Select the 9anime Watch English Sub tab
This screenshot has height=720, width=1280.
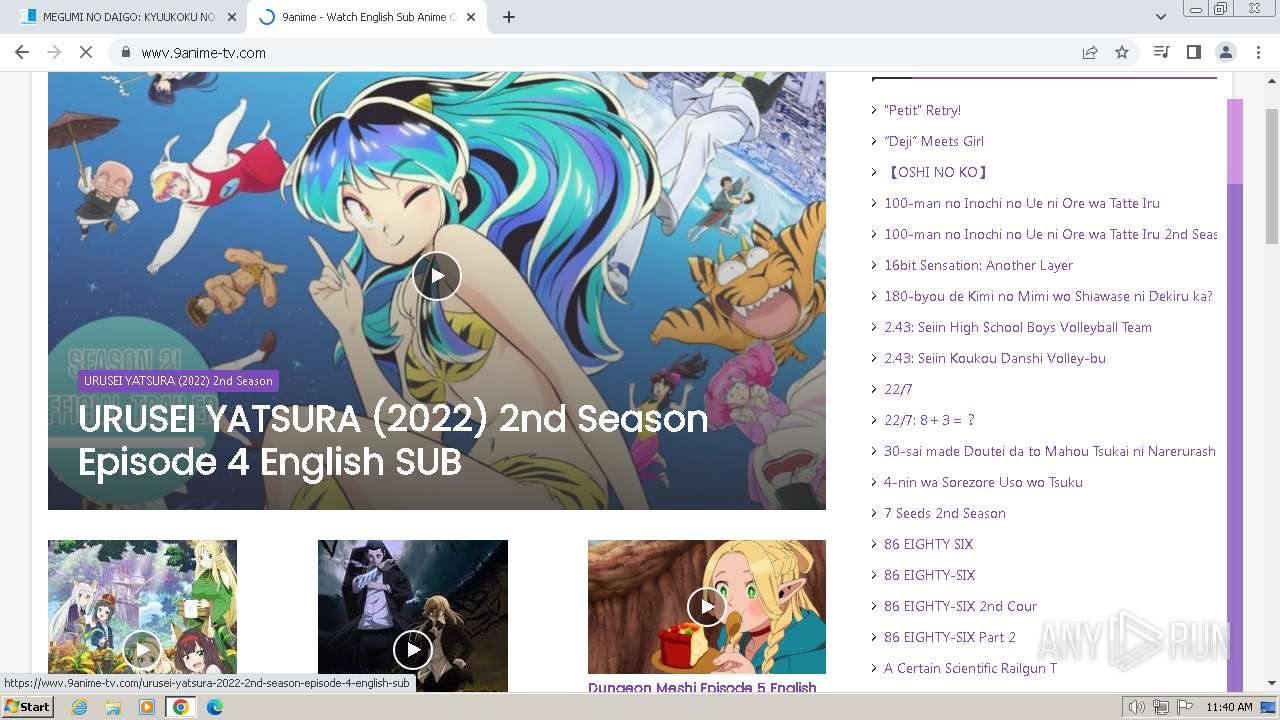[x=365, y=17]
